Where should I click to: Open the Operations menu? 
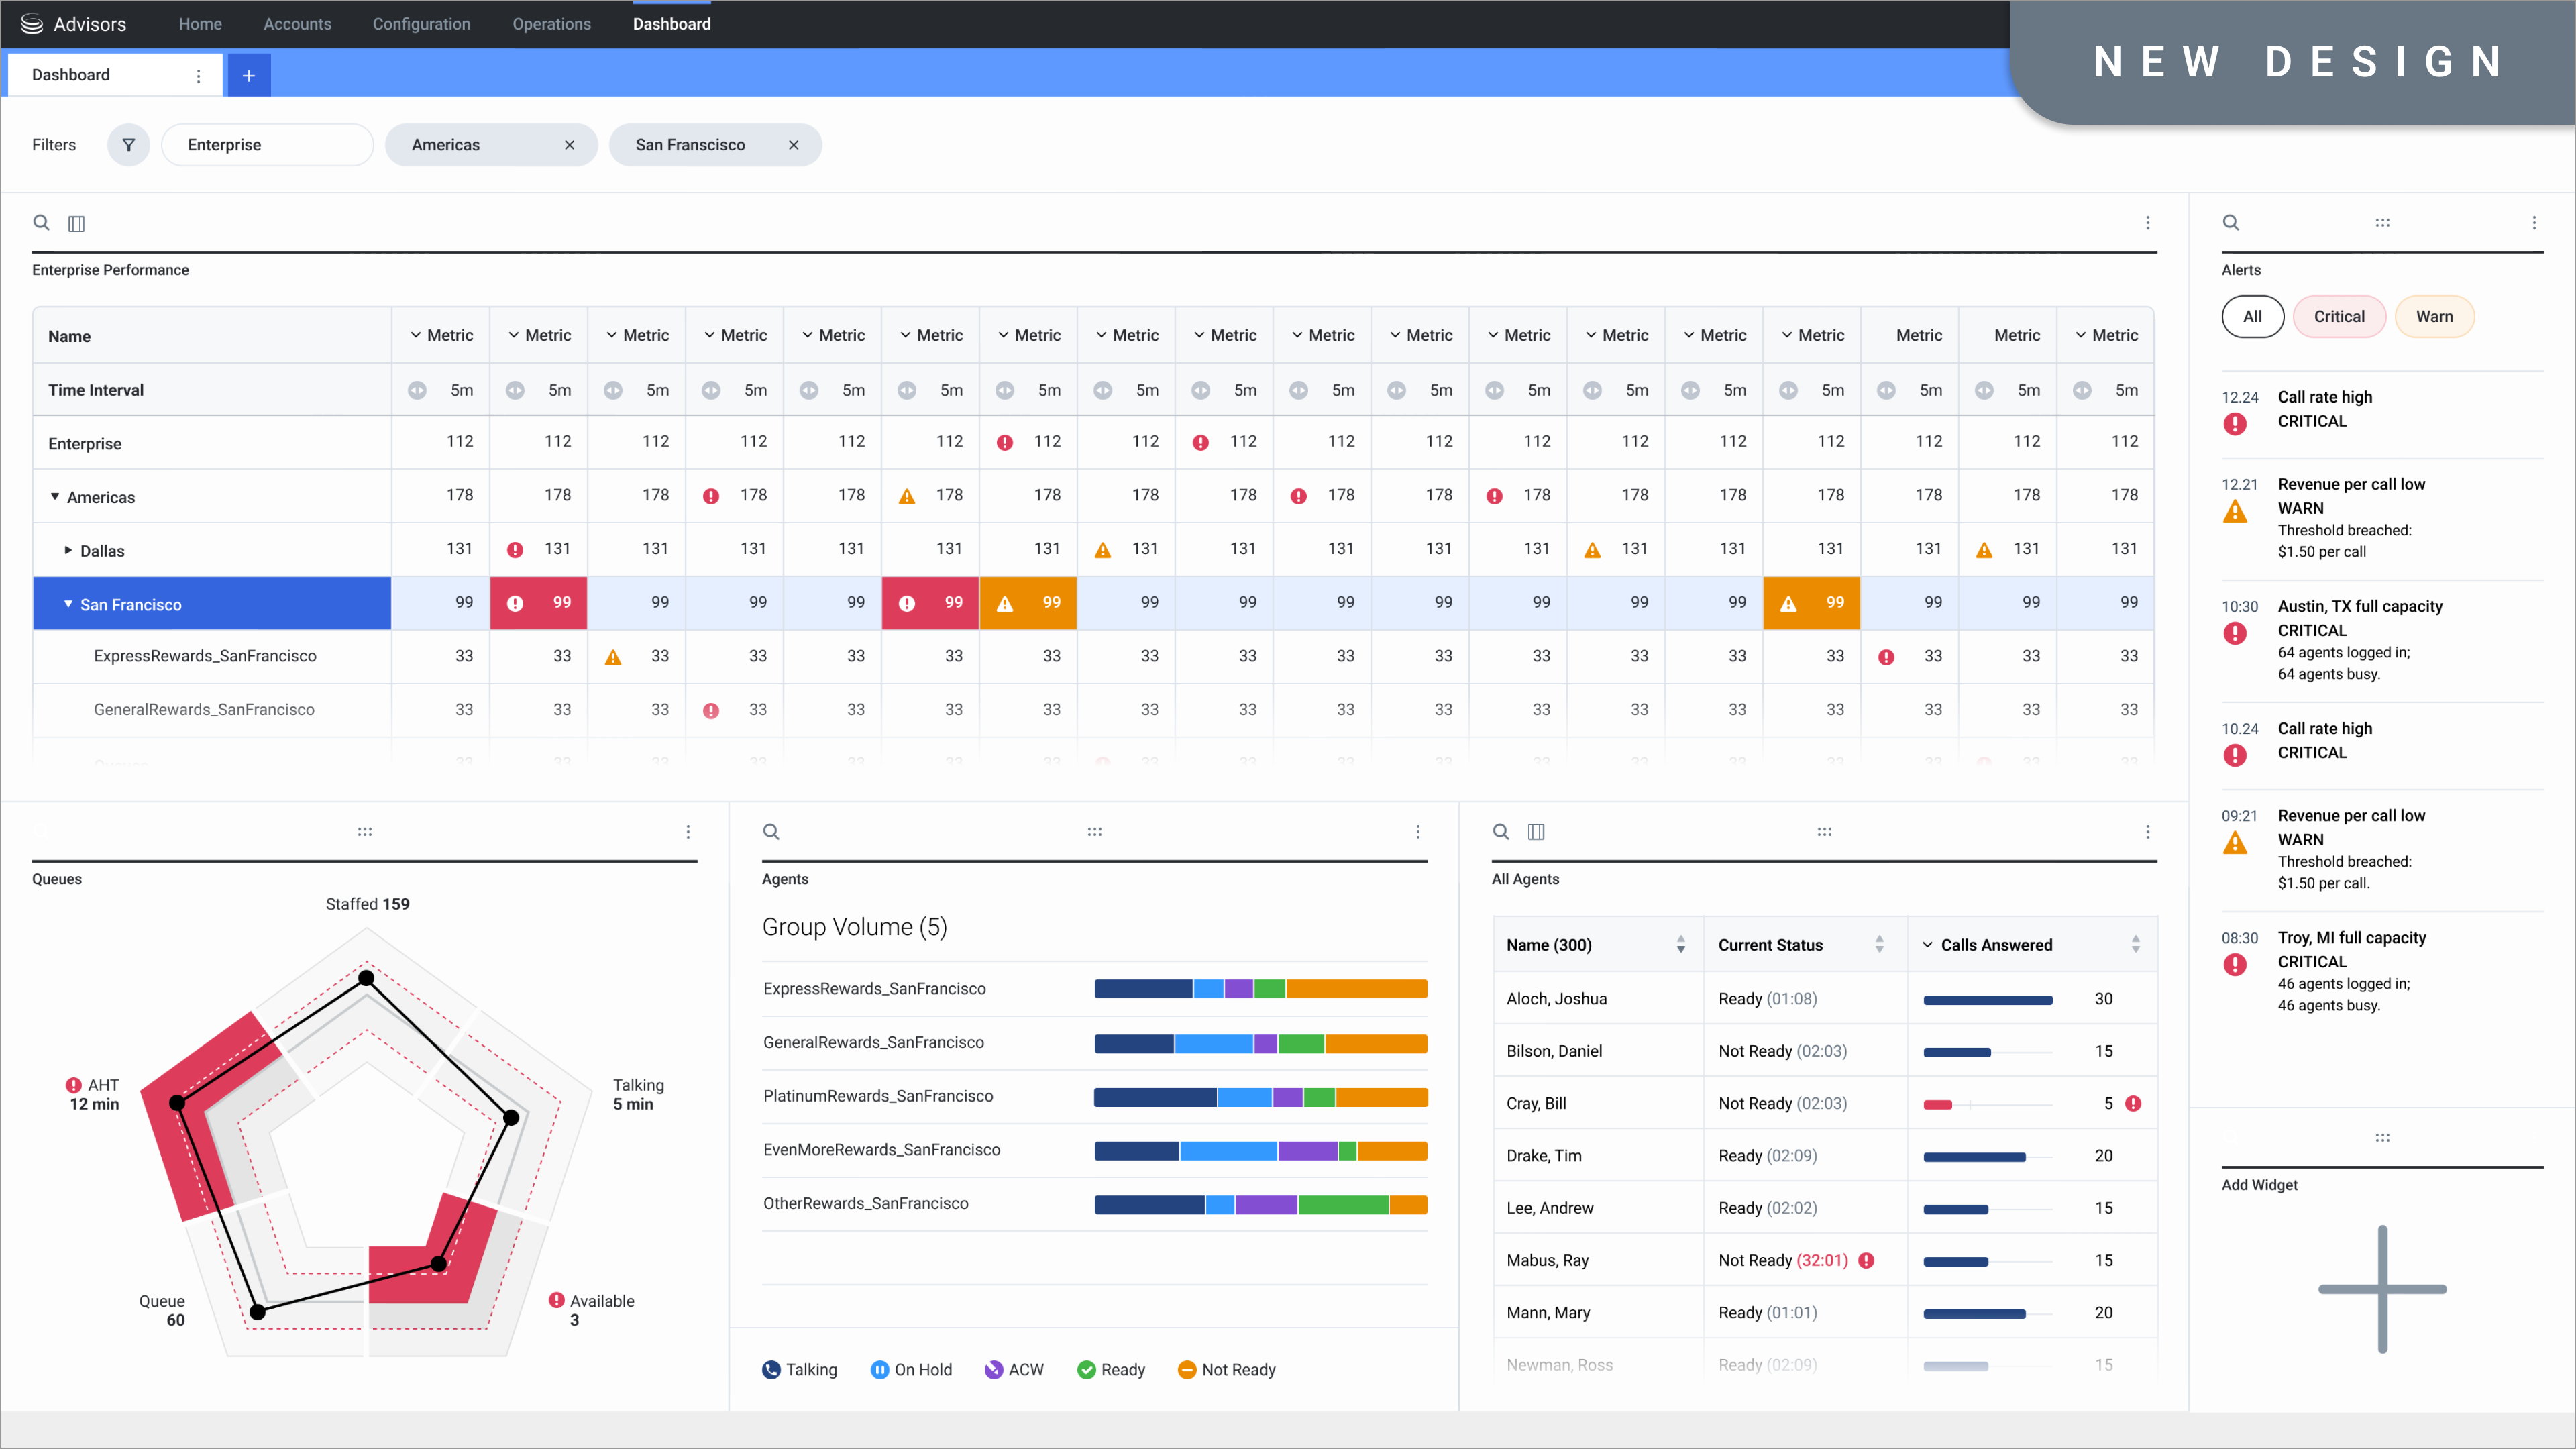click(551, 24)
